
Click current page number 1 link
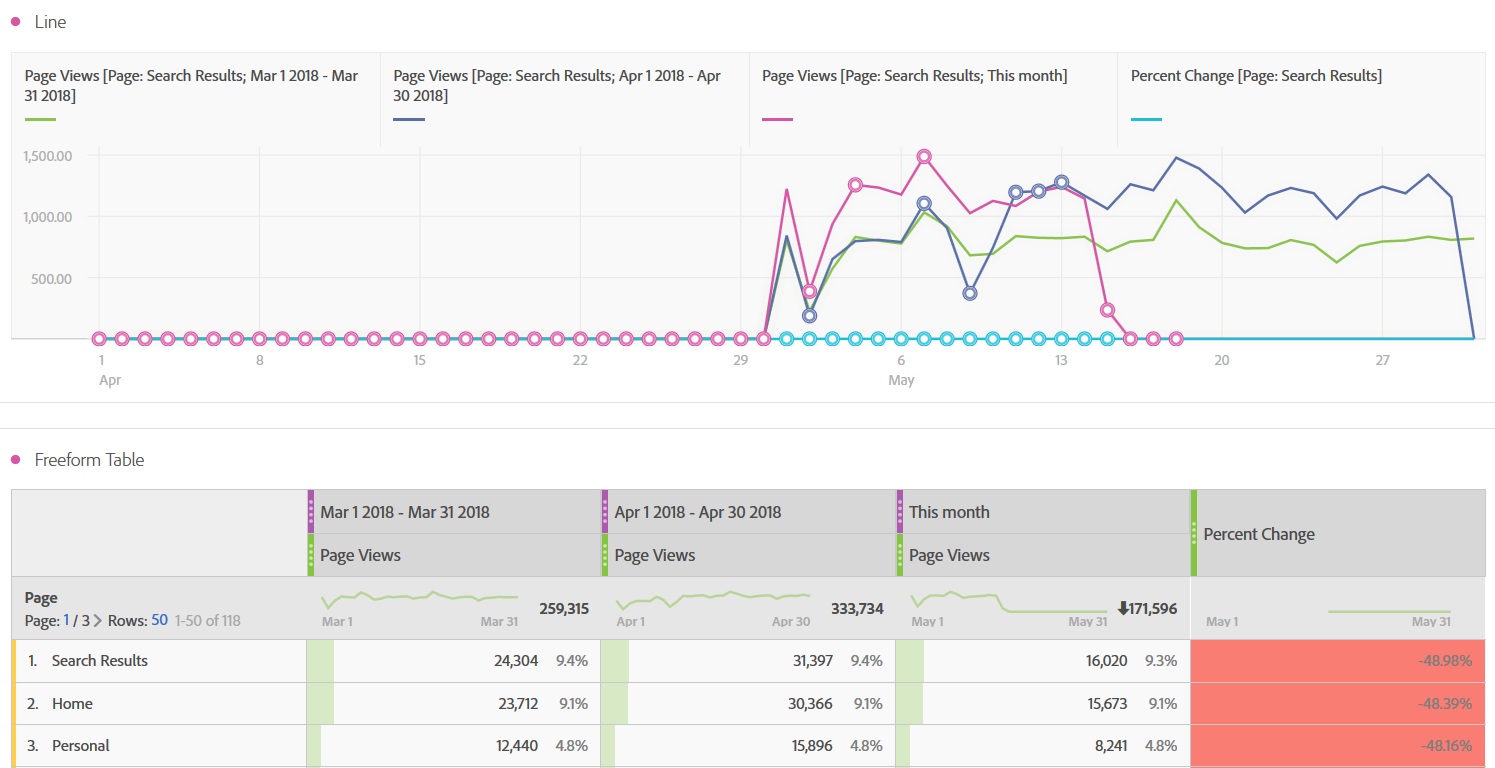pyautogui.click(x=67, y=620)
